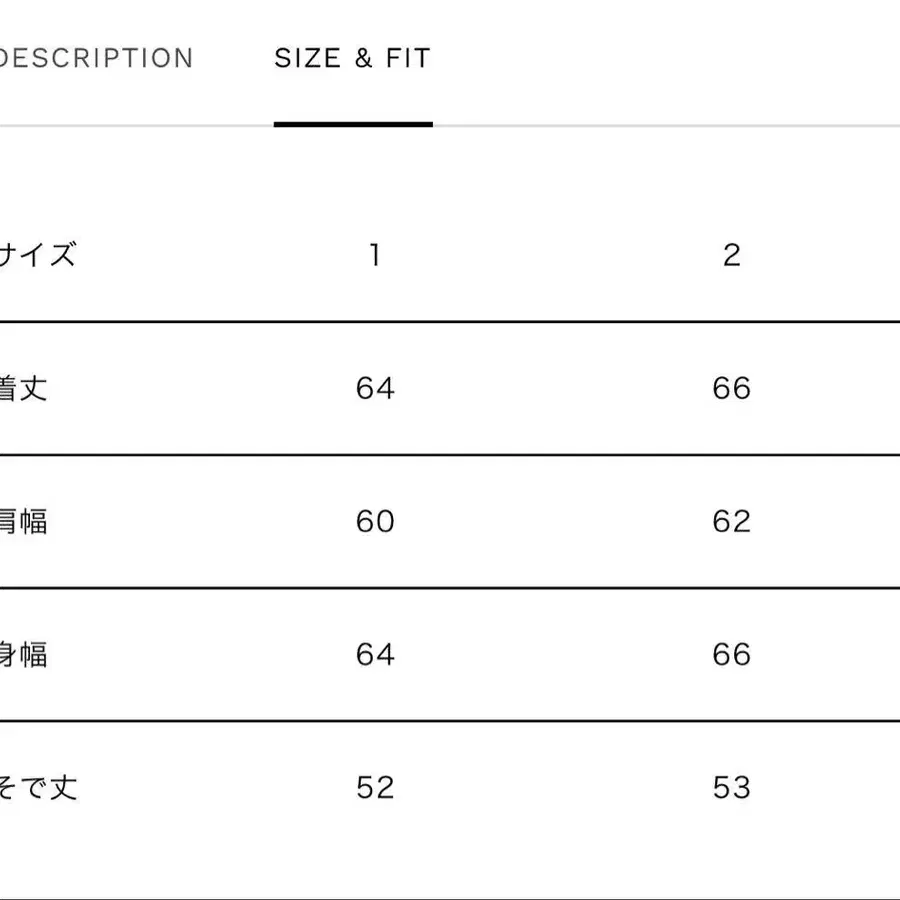The height and width of the screenshot is (900, 900).
Task: Click the サイズ row header label
Action: coord(38,255)
